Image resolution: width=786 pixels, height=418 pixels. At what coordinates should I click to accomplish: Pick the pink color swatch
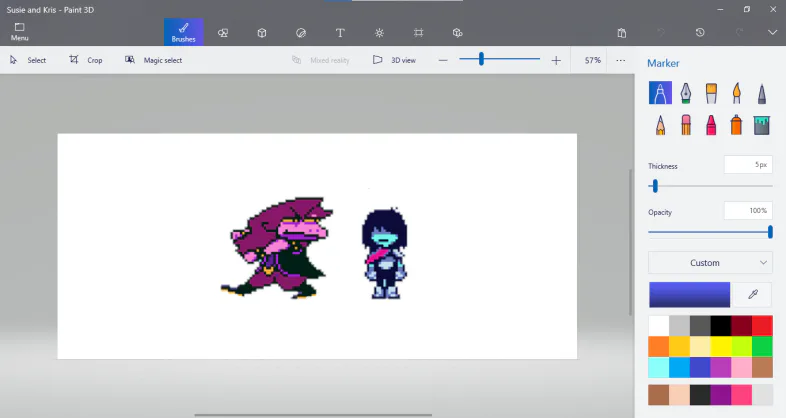click(x=741, y=367)
